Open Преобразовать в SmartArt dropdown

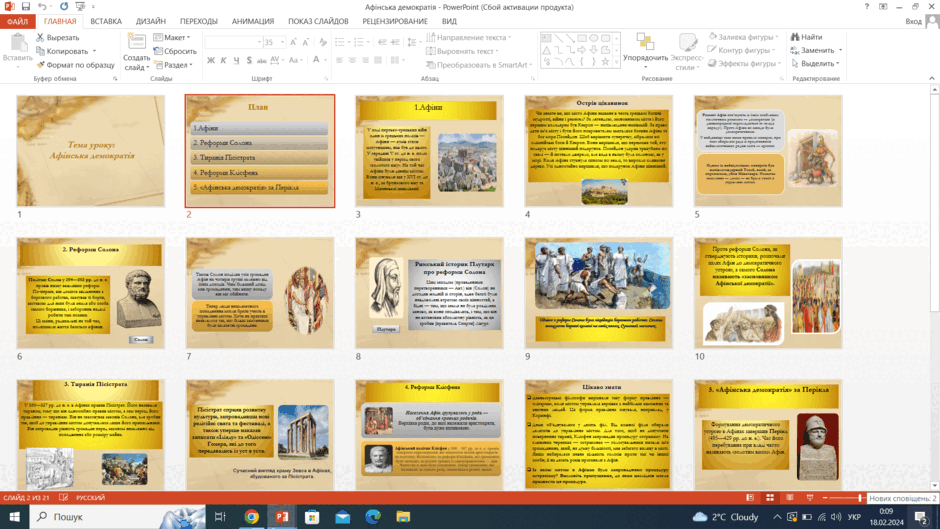point(480,65)
